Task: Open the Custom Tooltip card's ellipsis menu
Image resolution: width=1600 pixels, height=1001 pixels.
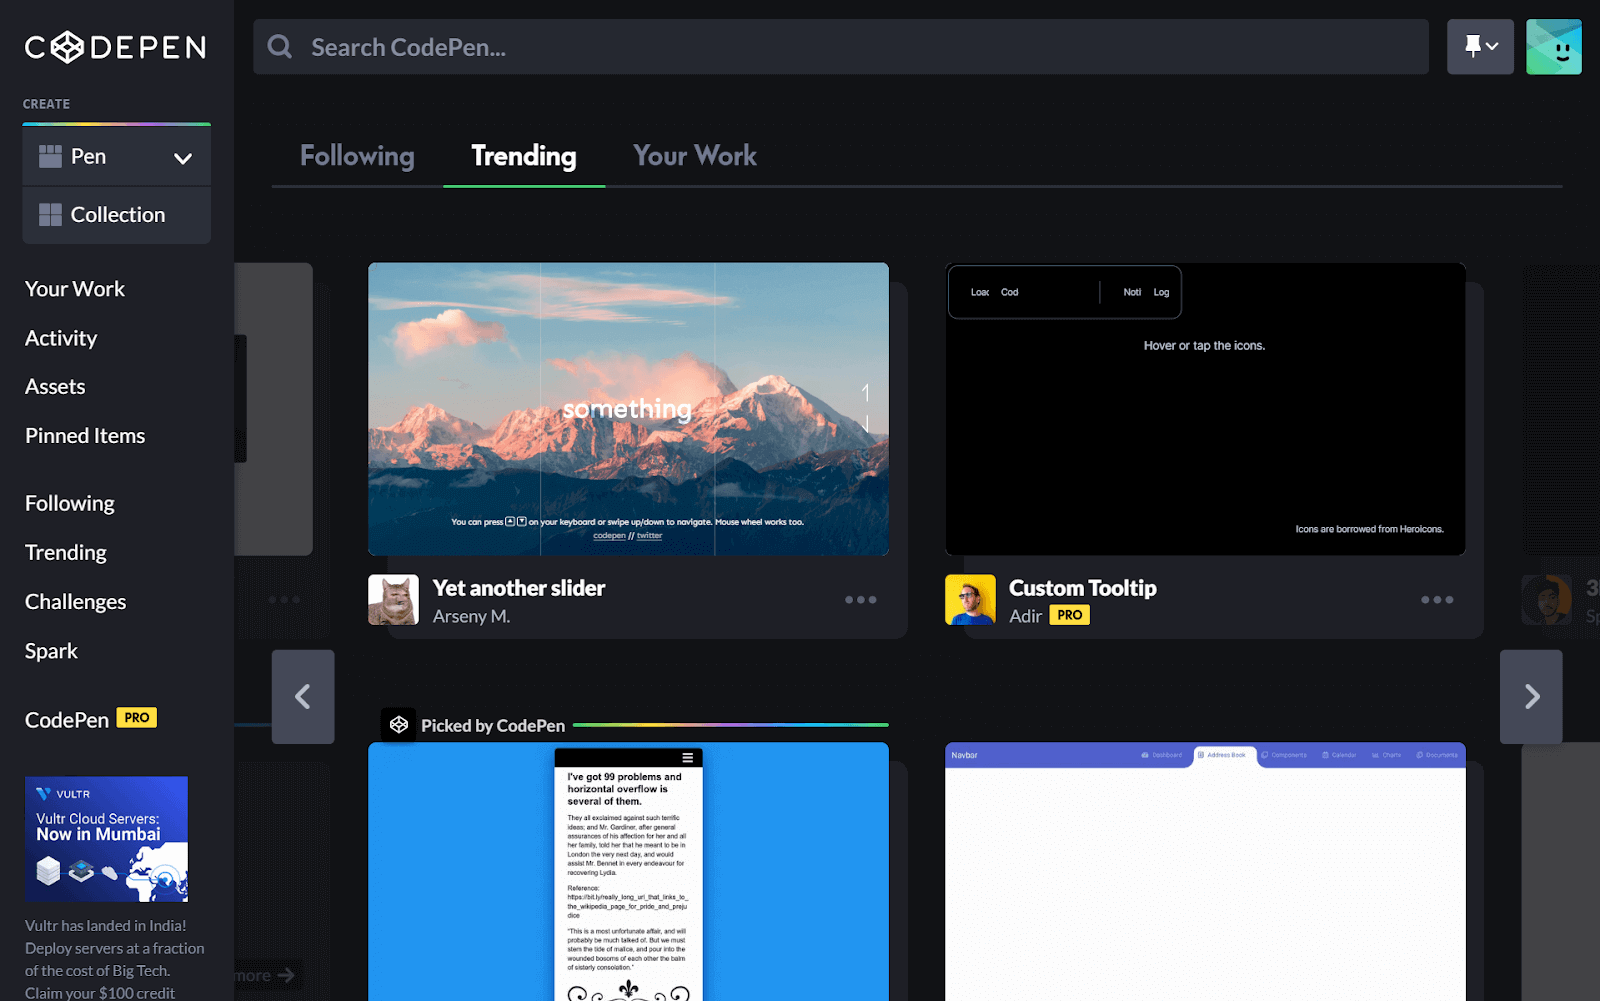Action: pyautogui.click(x=1437, y=599)
